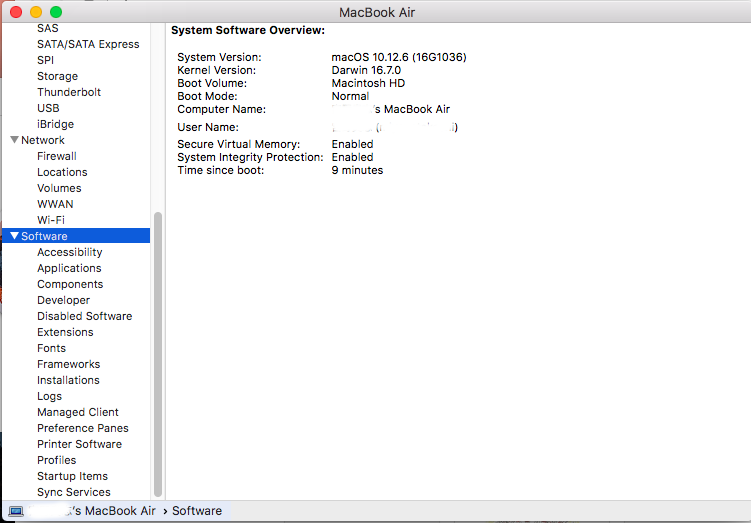Open Startup Items entry

pos(72,476)
